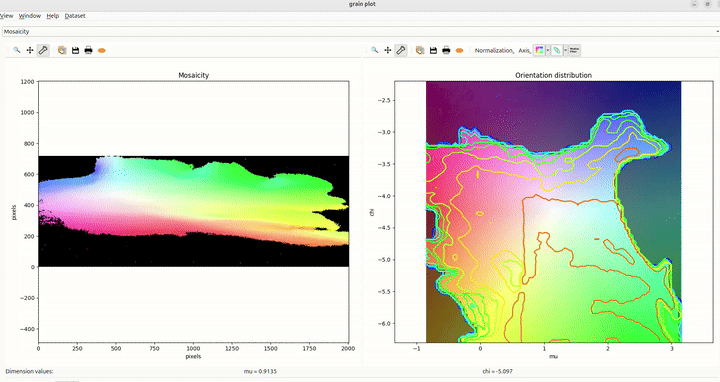Open the Mosaicity map selection combo box

point(360,31)
